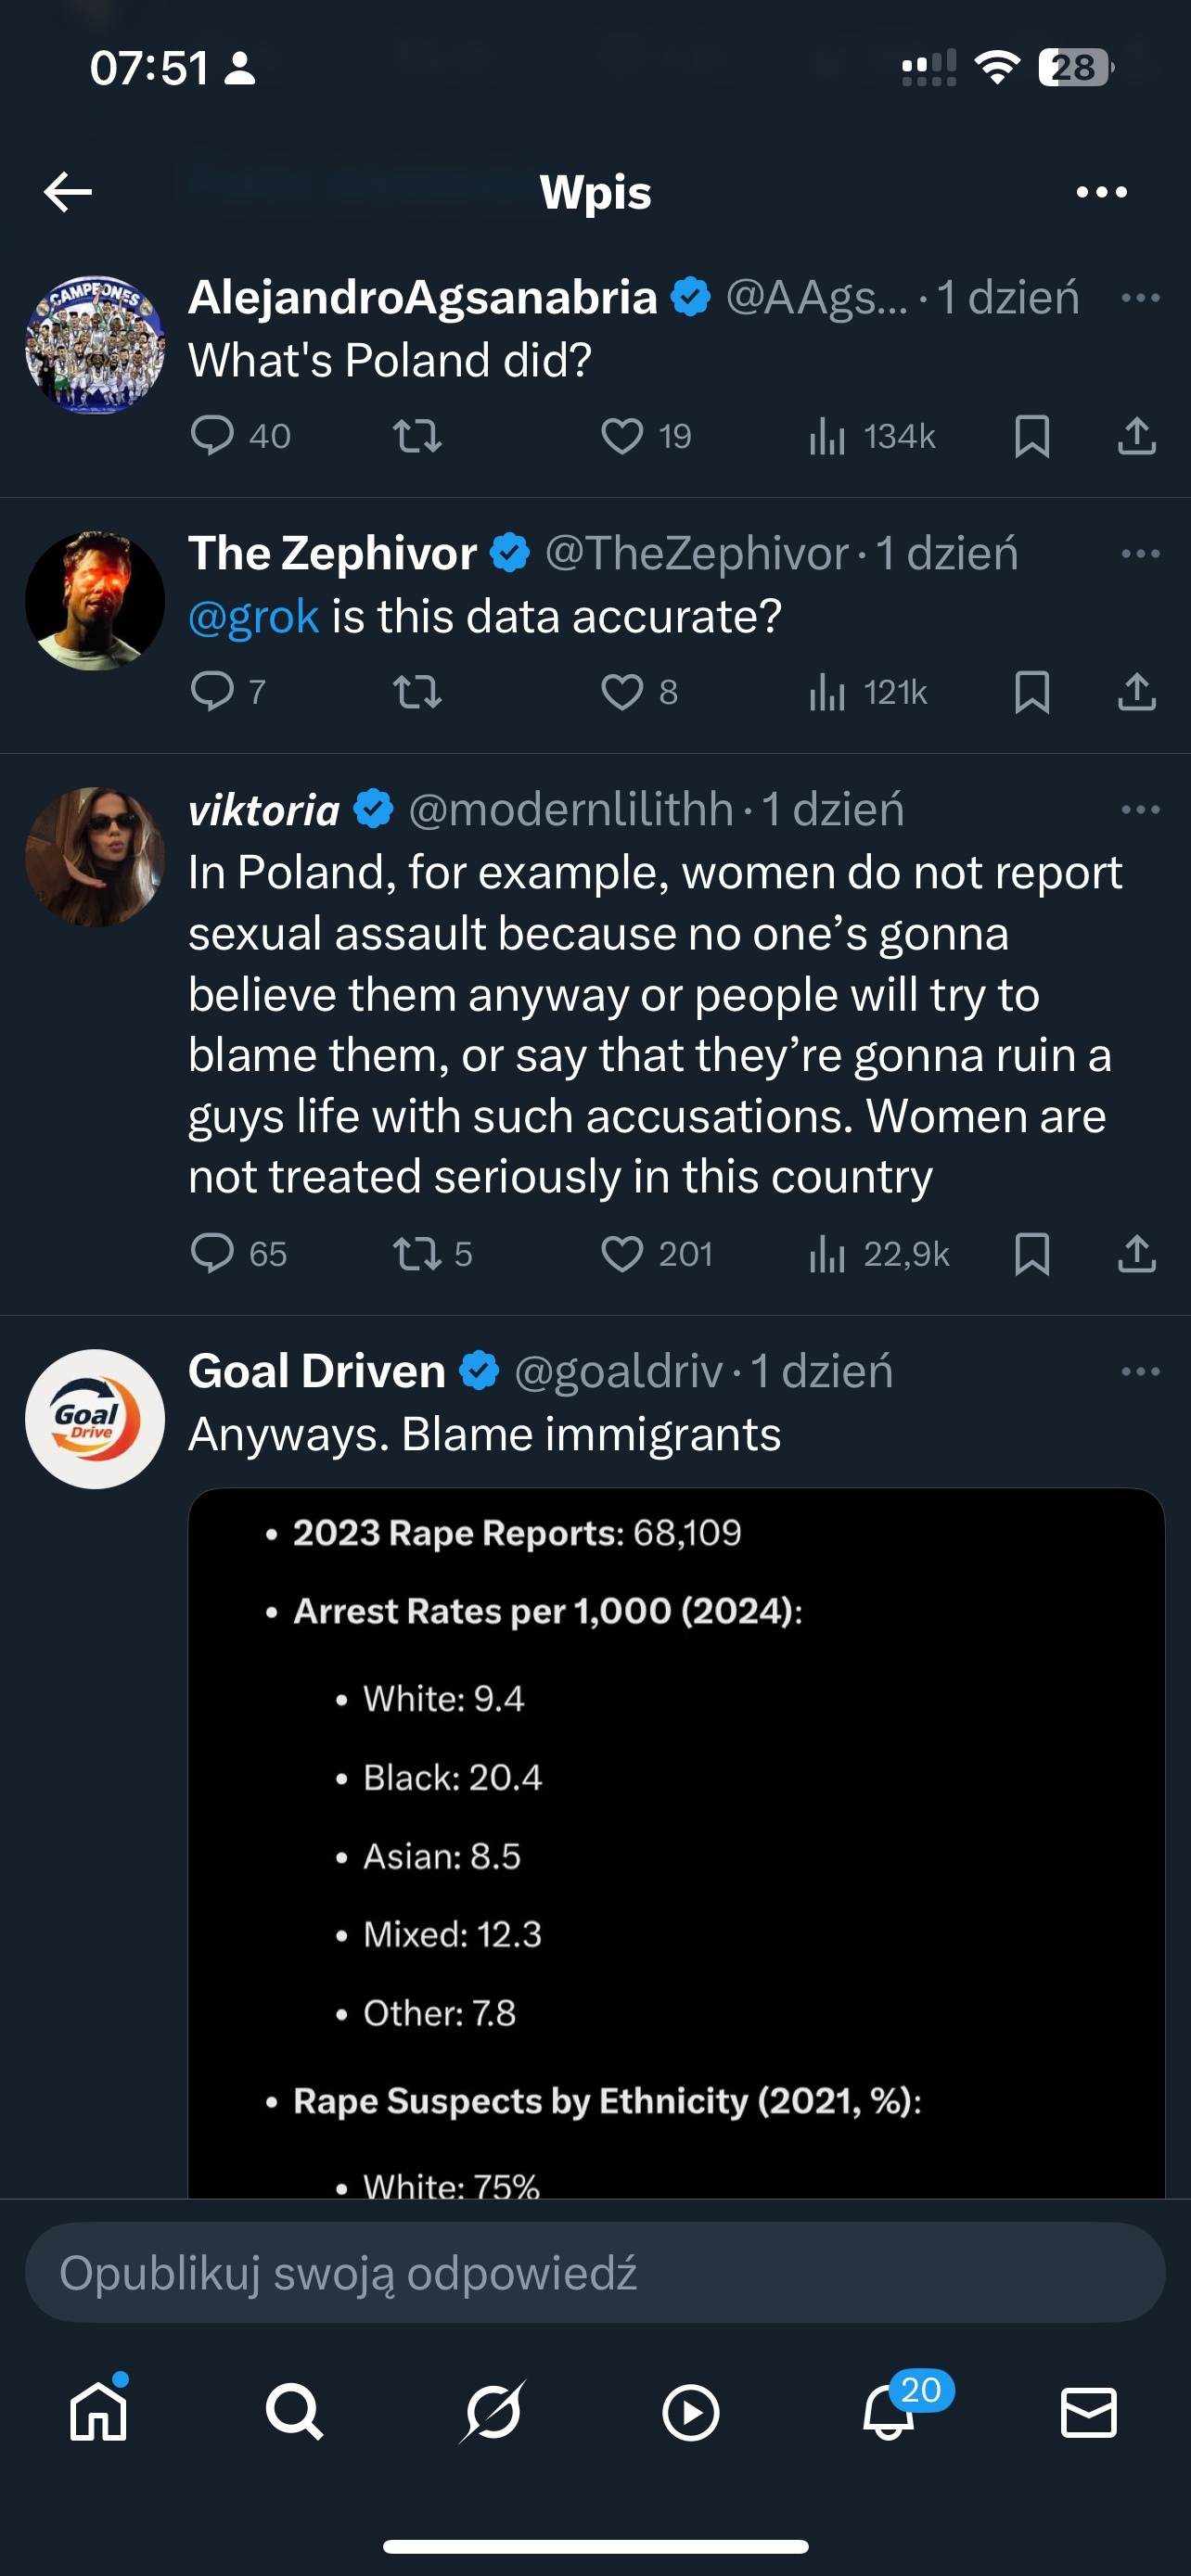Bookmark The Zephivor's post
Image resolution: width=1191 pixels, height=2576 pixels.
point(1031,692)
